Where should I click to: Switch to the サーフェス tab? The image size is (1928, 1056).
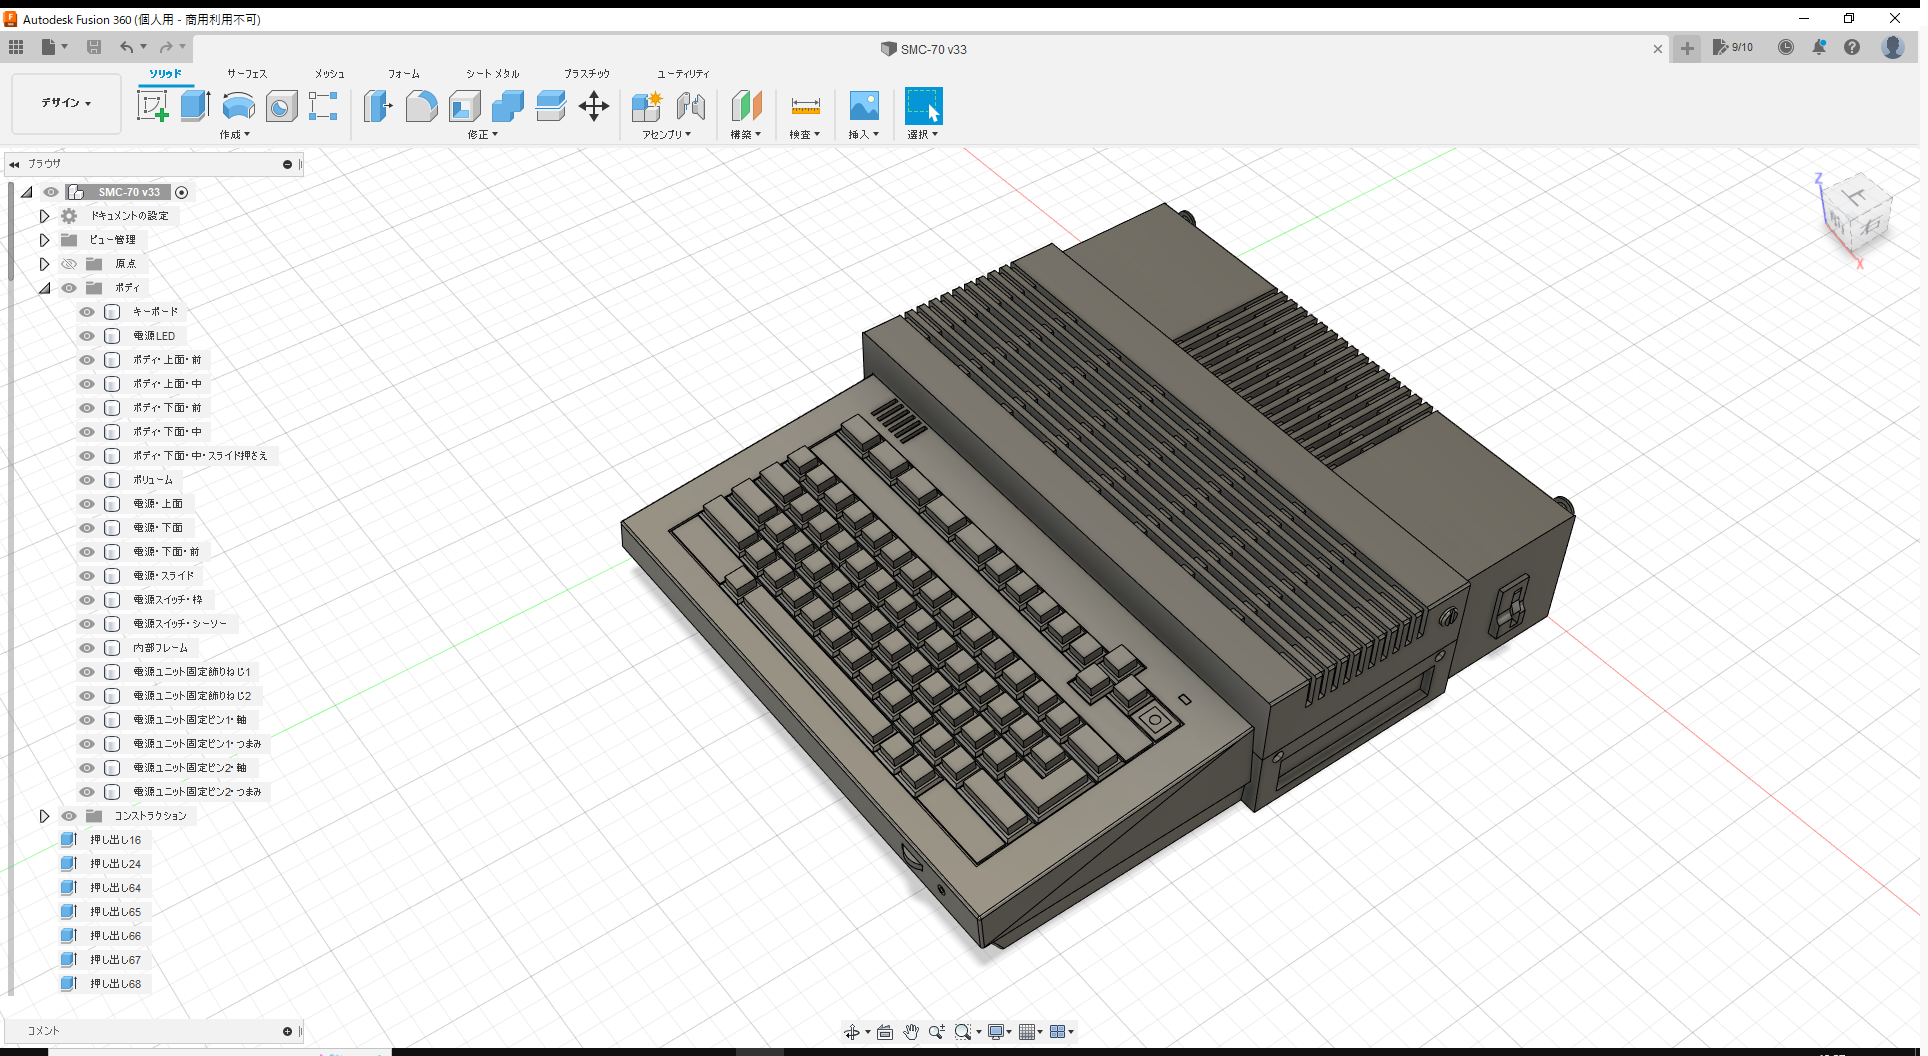tap(246, 73)
